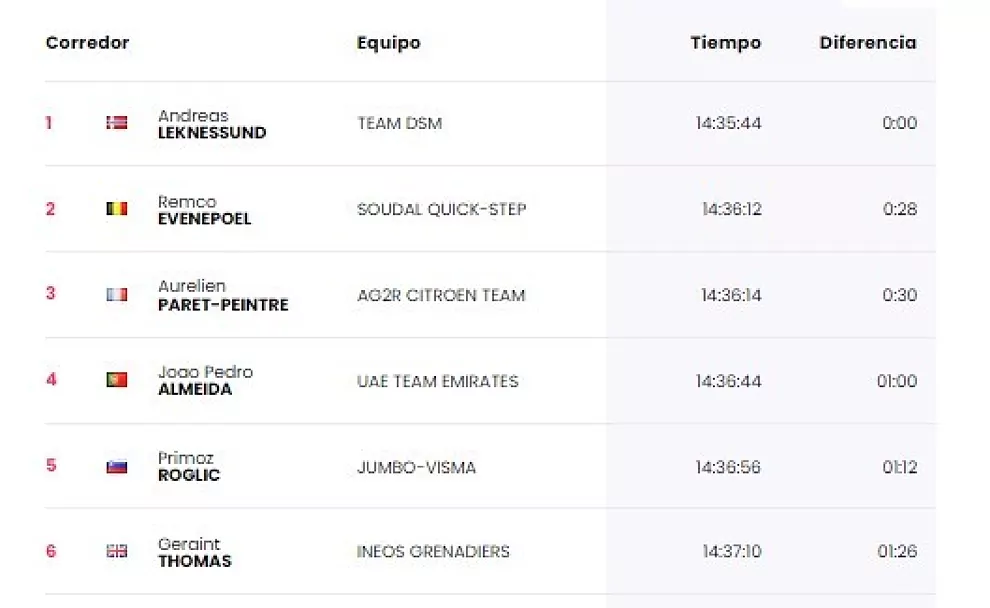Click the Equipo column header
The image size is (990, 608).
(x=388, y=43)
